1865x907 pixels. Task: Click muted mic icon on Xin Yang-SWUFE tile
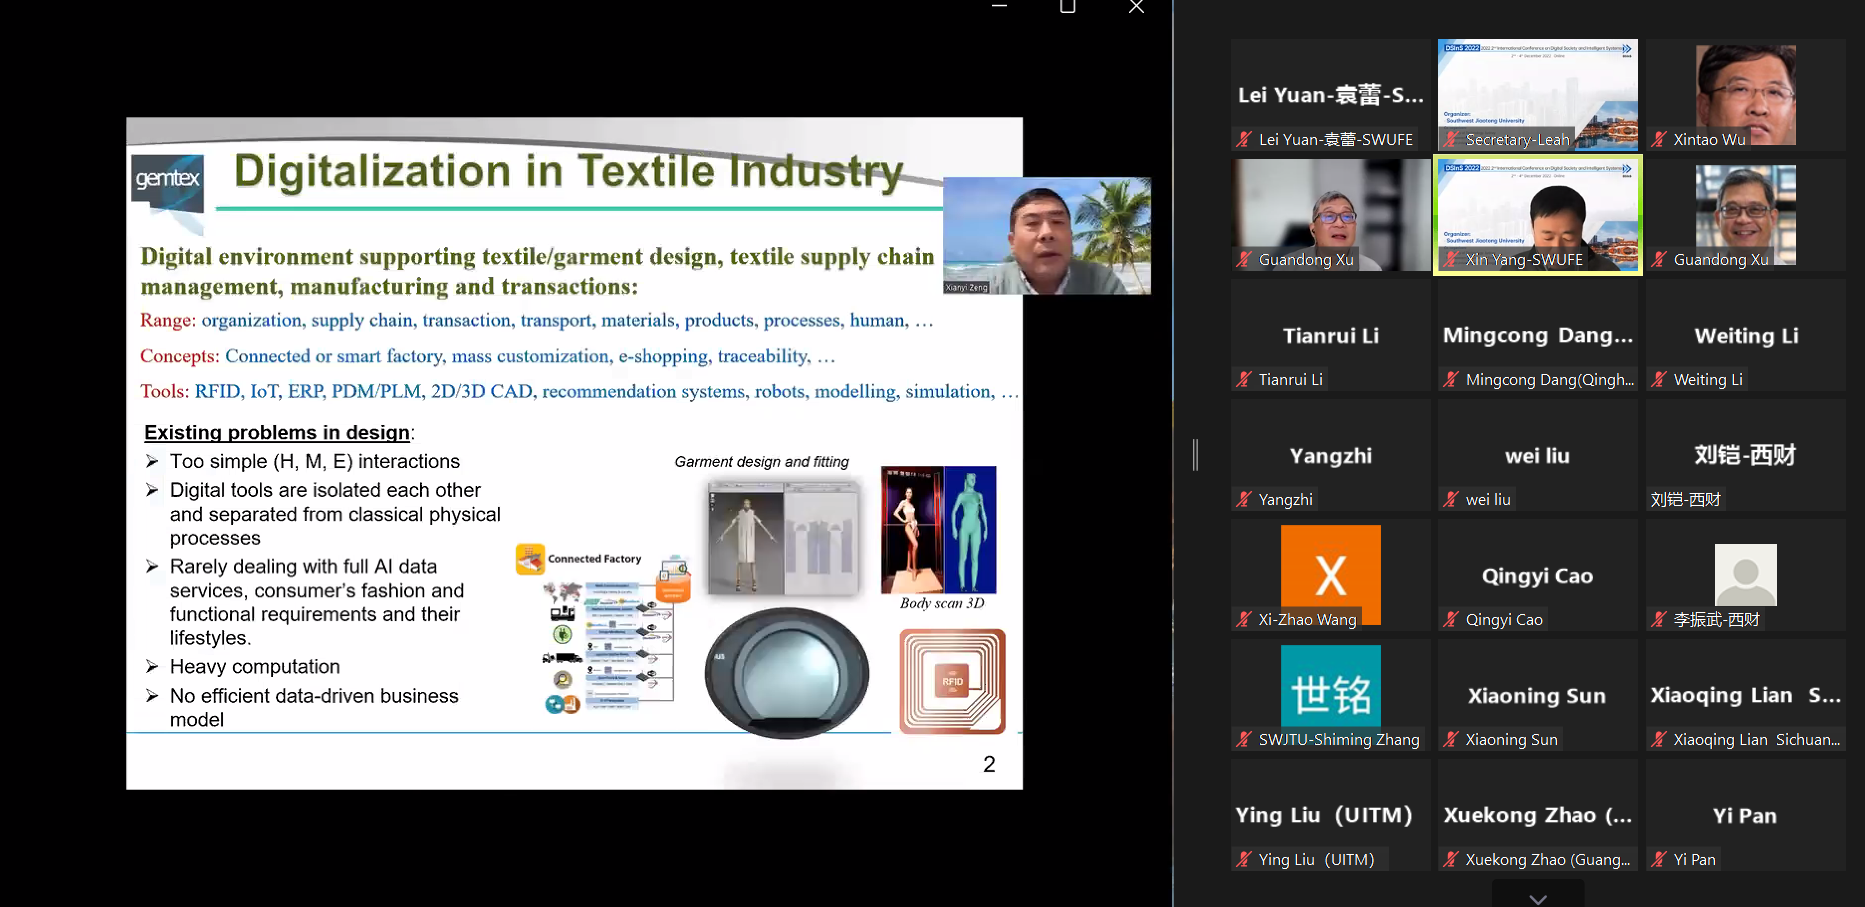coord(1451,260)
